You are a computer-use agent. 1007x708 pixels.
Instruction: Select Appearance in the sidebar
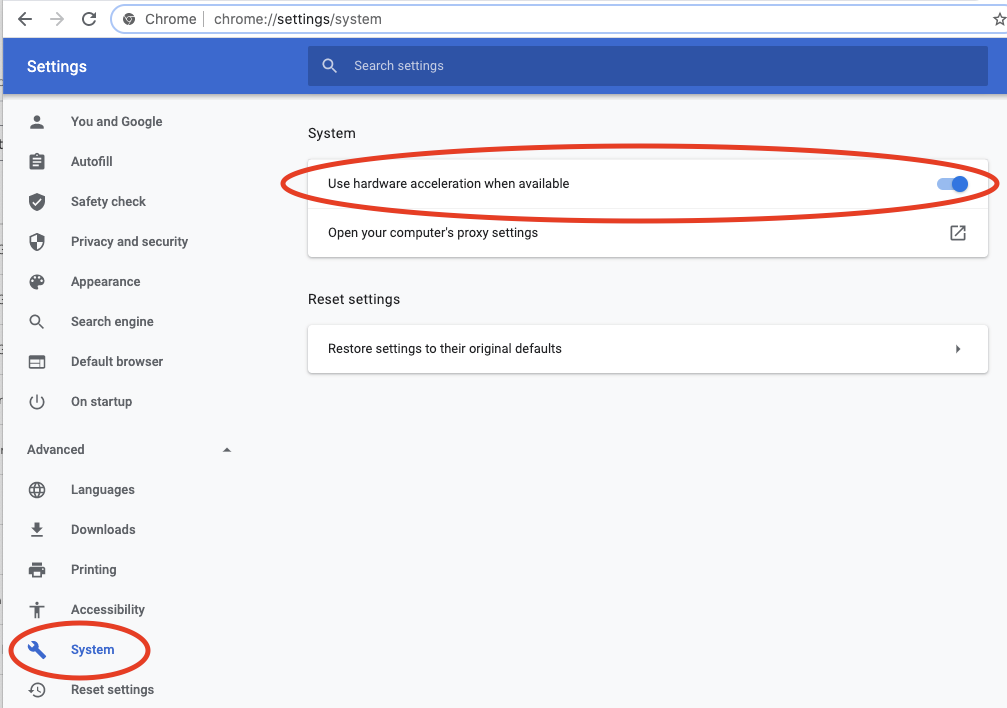click(105, 281)
